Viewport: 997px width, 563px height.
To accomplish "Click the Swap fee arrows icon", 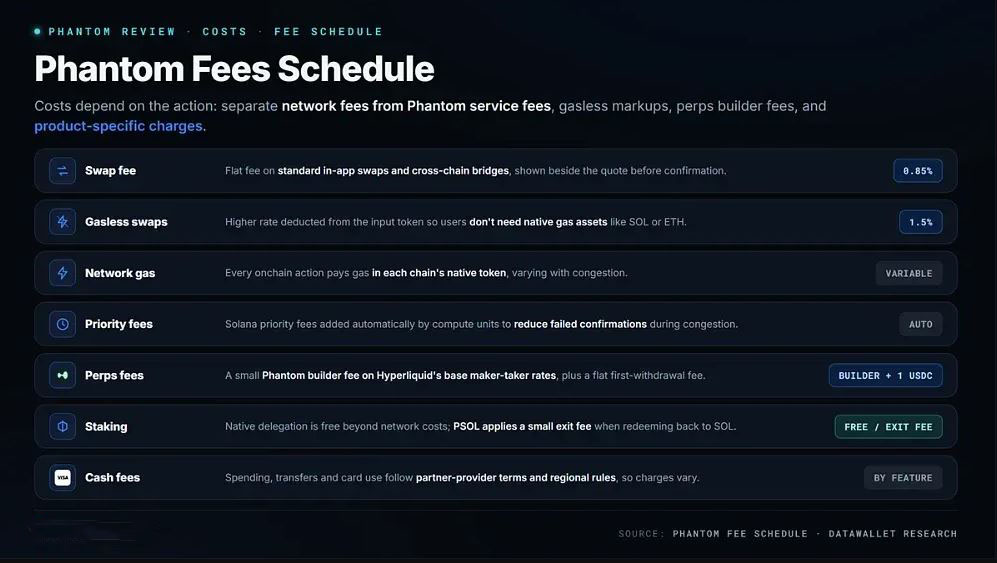I will click(x=62, y=170).
